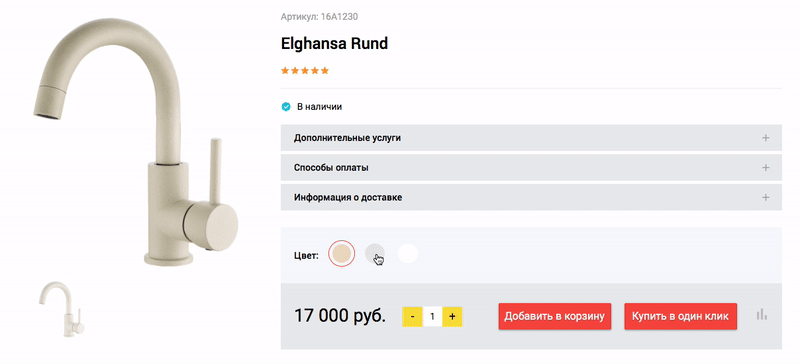The width and height of the screenshot is (800, 364).
Task: Click the blue in-stock checkmark icon
Action: pos(286,107)
